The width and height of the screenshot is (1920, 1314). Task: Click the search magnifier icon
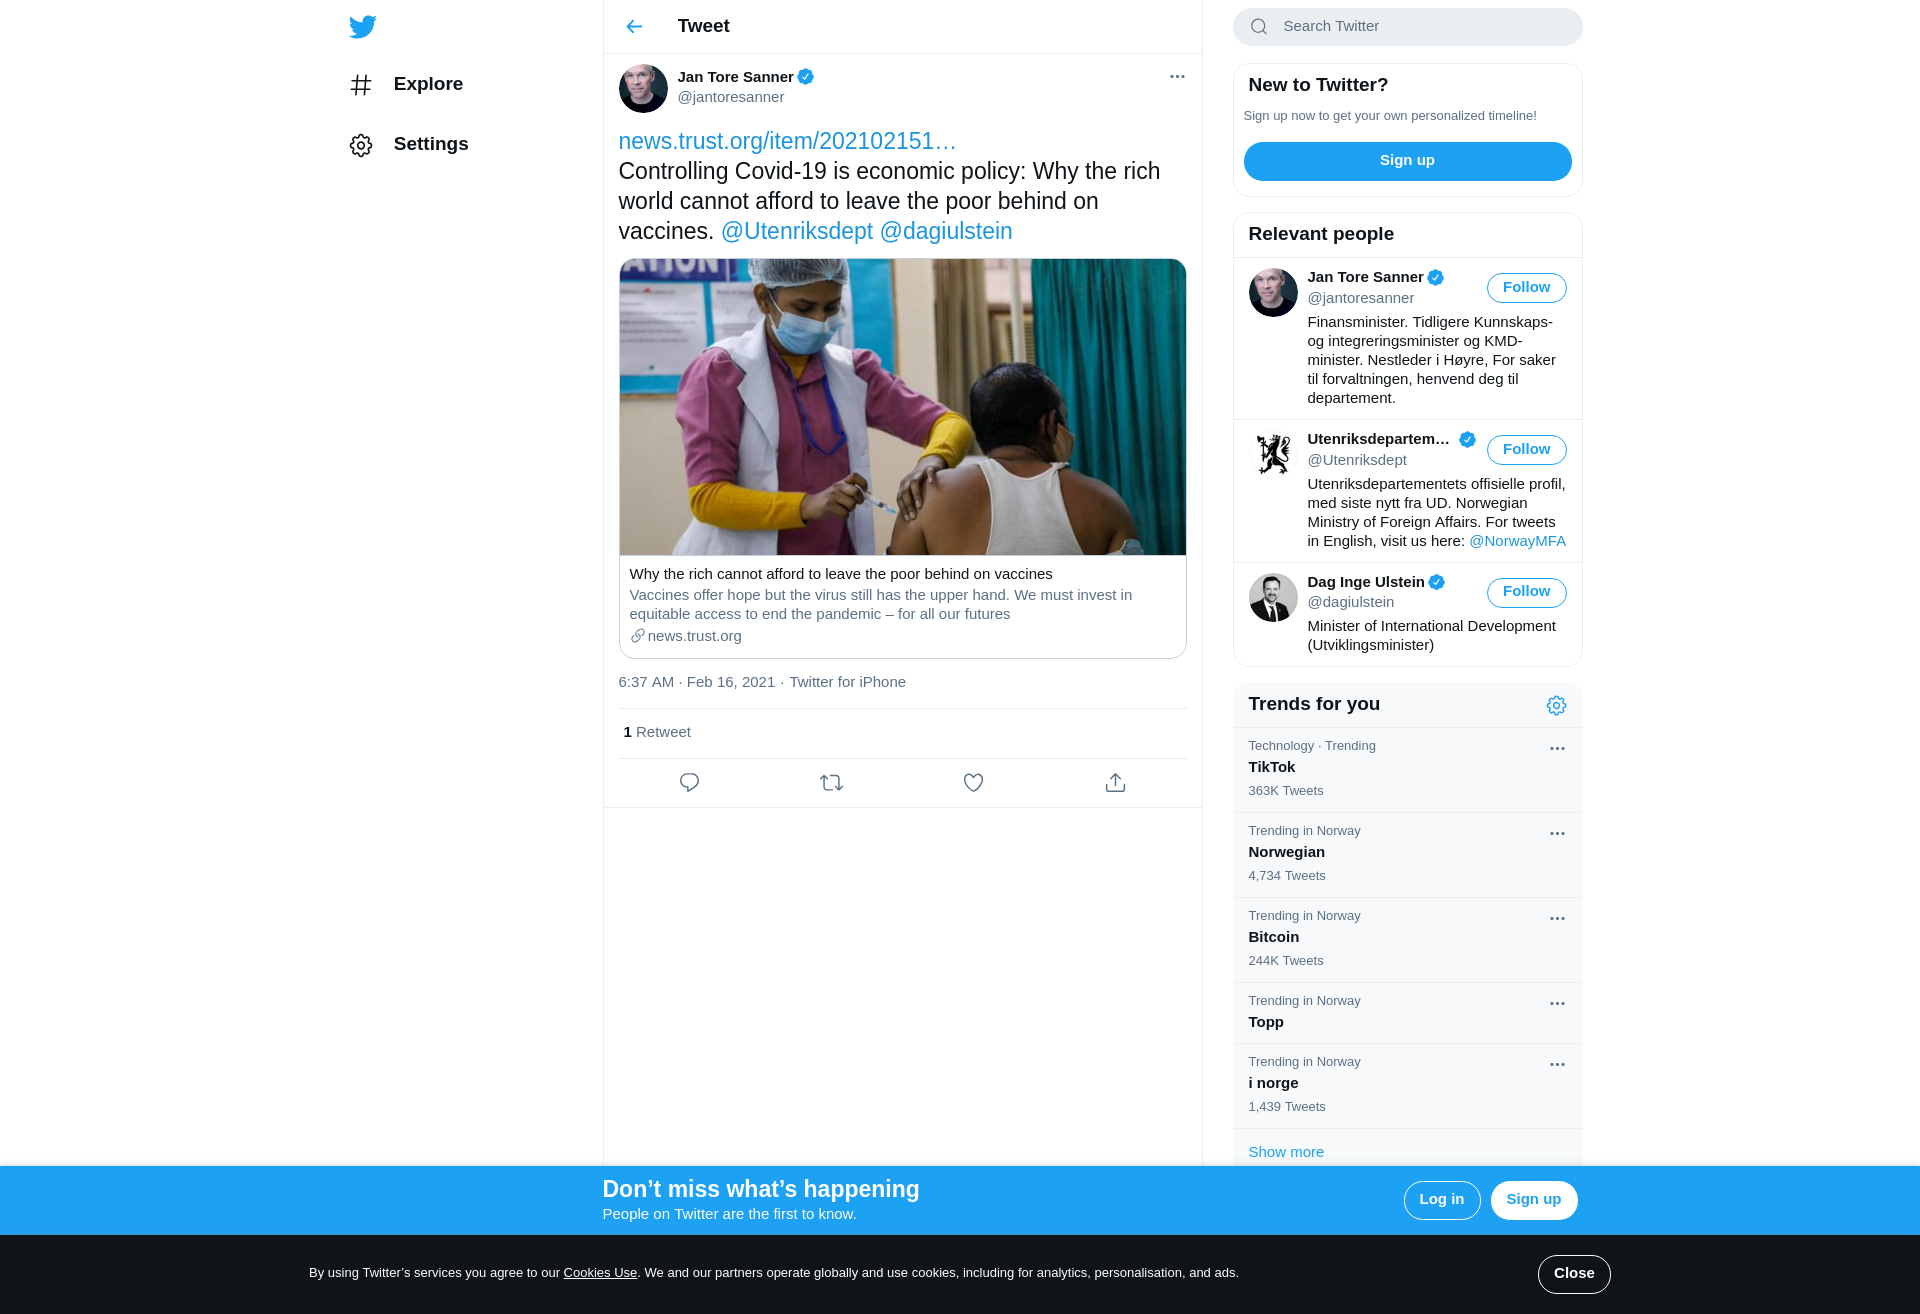click(x=1259, y=27)
